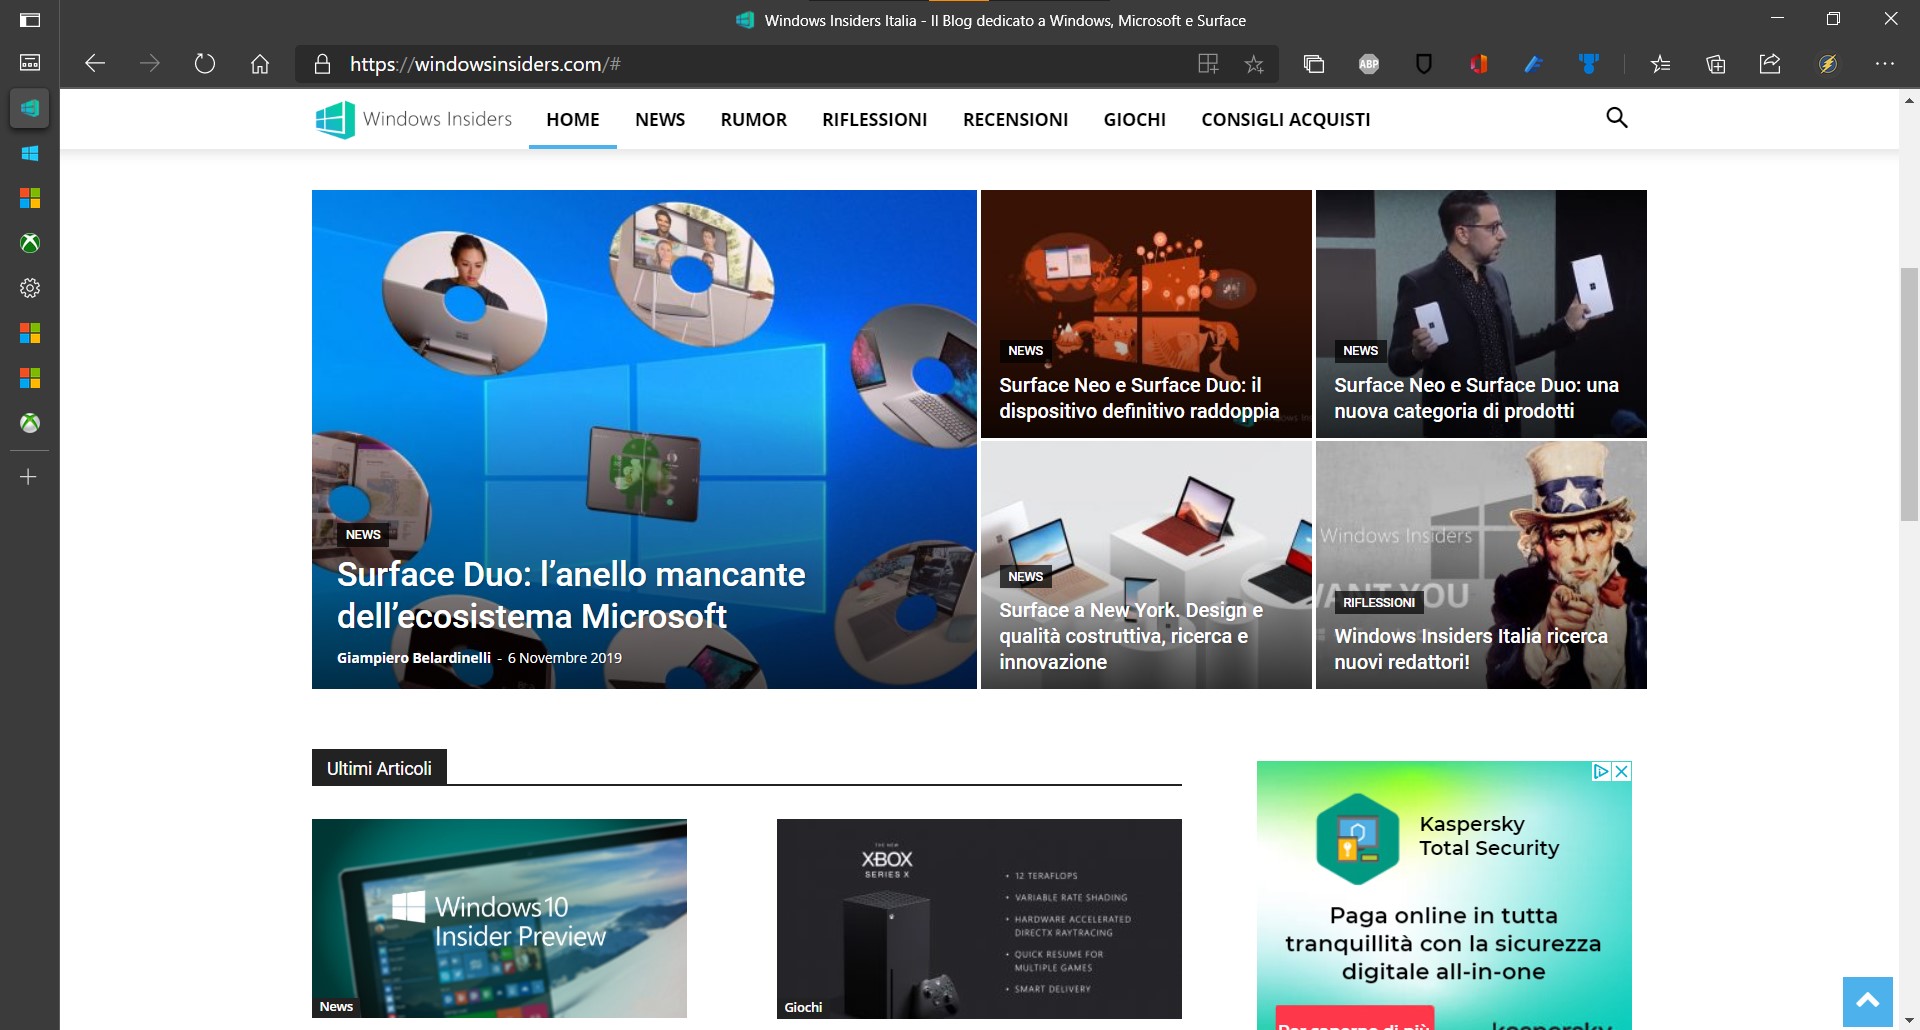Open the NEWS navigation item
This screenshot has height=1030, width=1920.
click(x=660, y=119)
